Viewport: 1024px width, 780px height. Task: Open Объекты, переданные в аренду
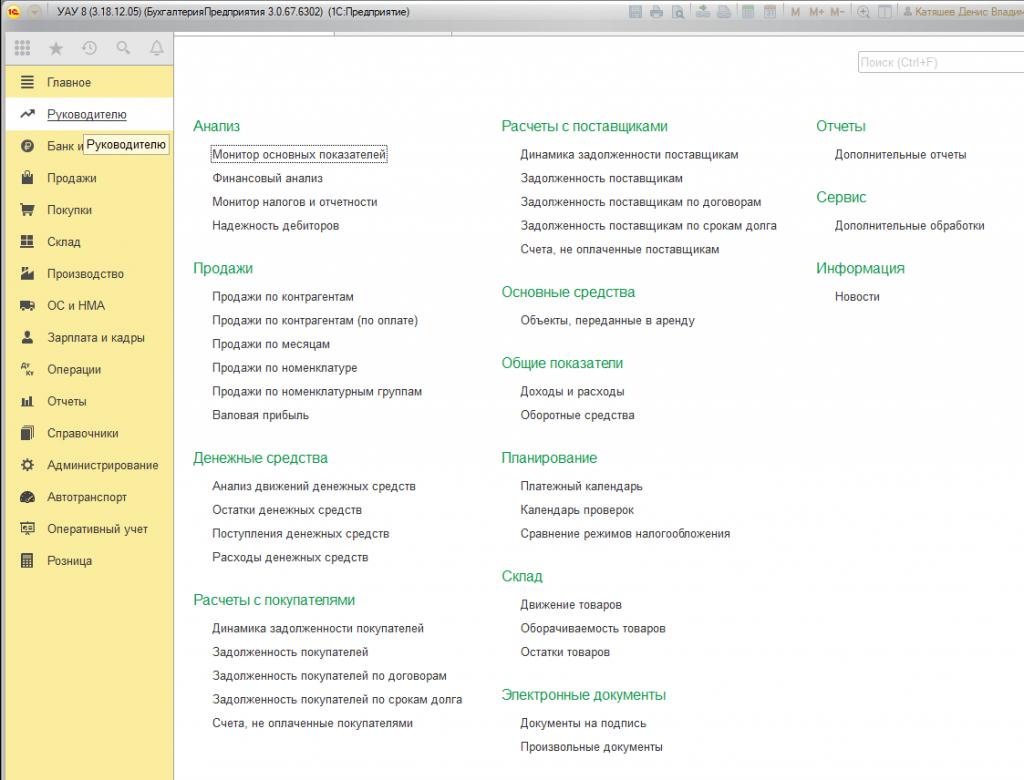[607, 320]
